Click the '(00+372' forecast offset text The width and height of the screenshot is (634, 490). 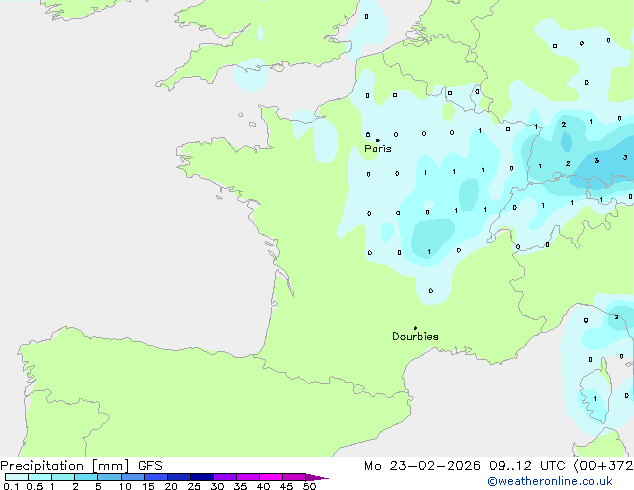(x=603, y=466)
